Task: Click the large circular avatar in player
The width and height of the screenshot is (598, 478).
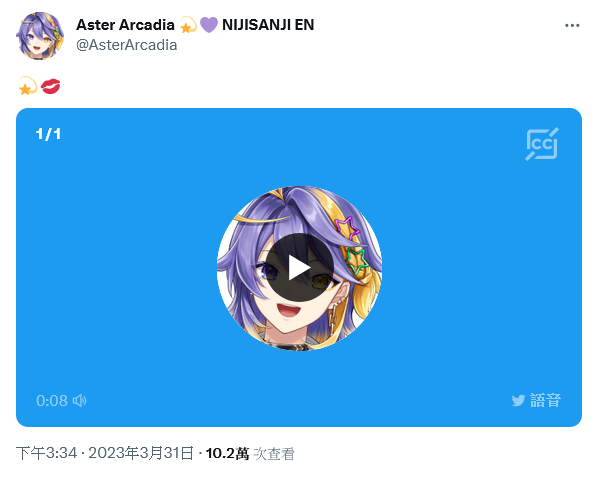Action: point(299,268)
